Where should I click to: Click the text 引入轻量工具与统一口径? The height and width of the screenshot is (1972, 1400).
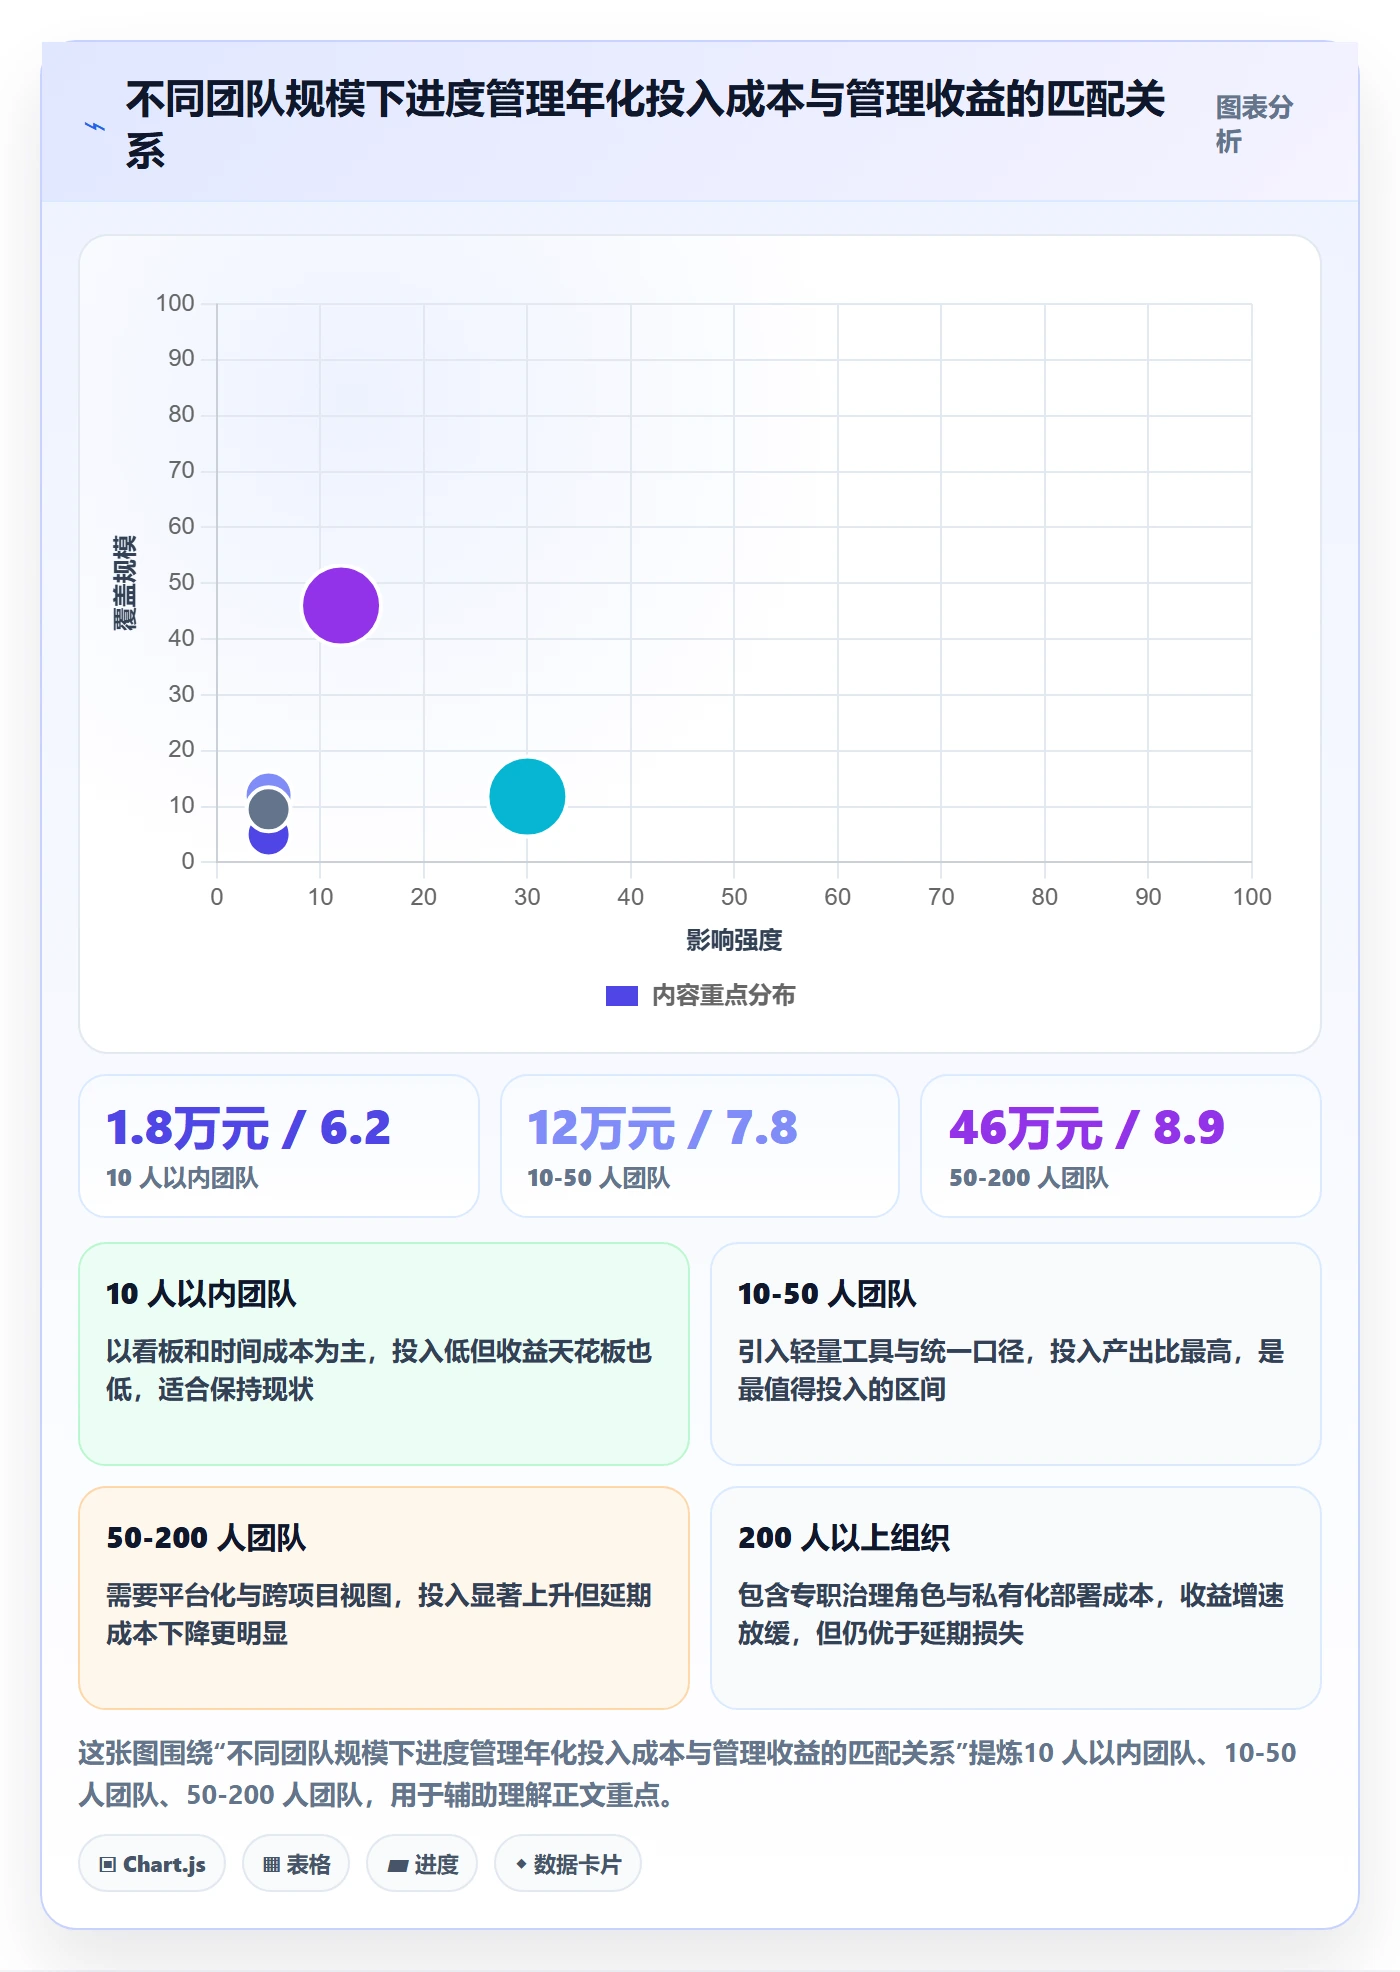click(x=881, y=1352)
